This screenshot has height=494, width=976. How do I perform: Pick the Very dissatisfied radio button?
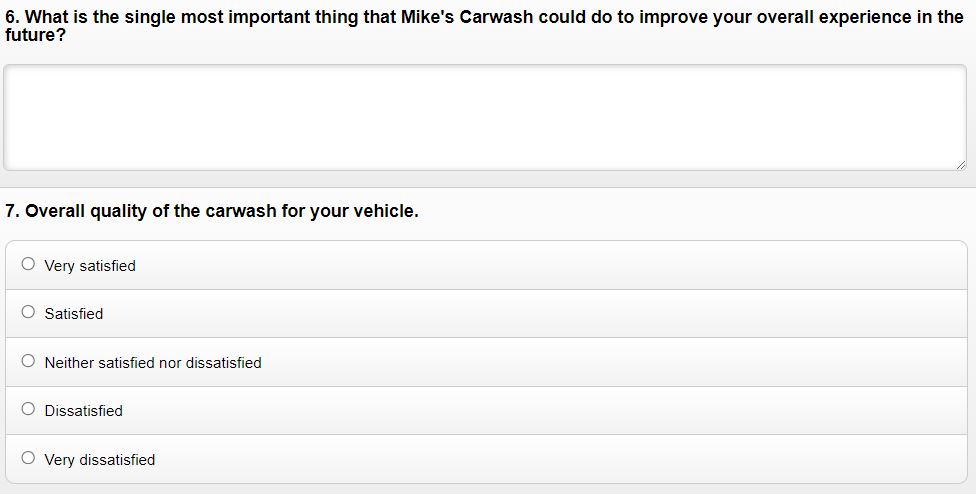point(28,458)
